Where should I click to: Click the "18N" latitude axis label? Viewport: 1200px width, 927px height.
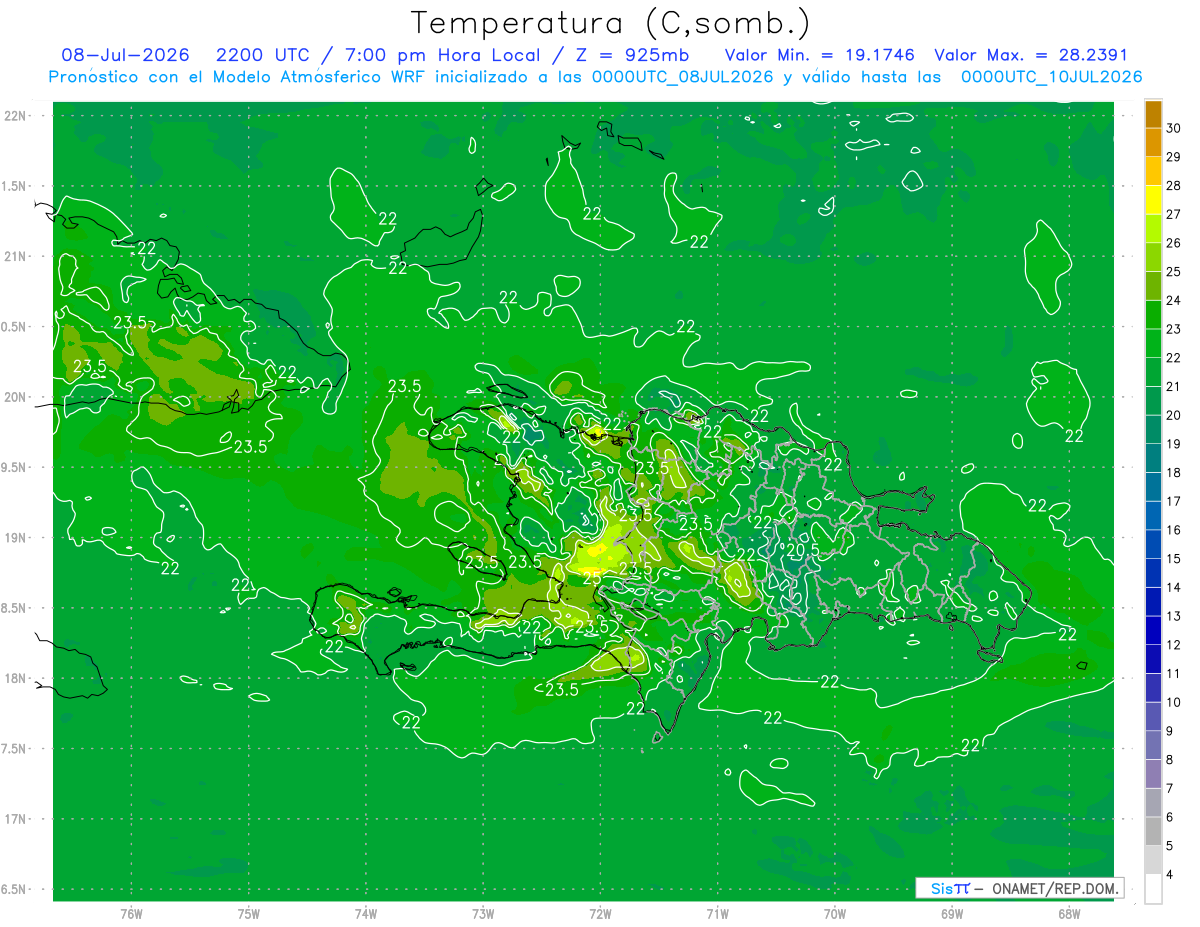click(17, 678)
